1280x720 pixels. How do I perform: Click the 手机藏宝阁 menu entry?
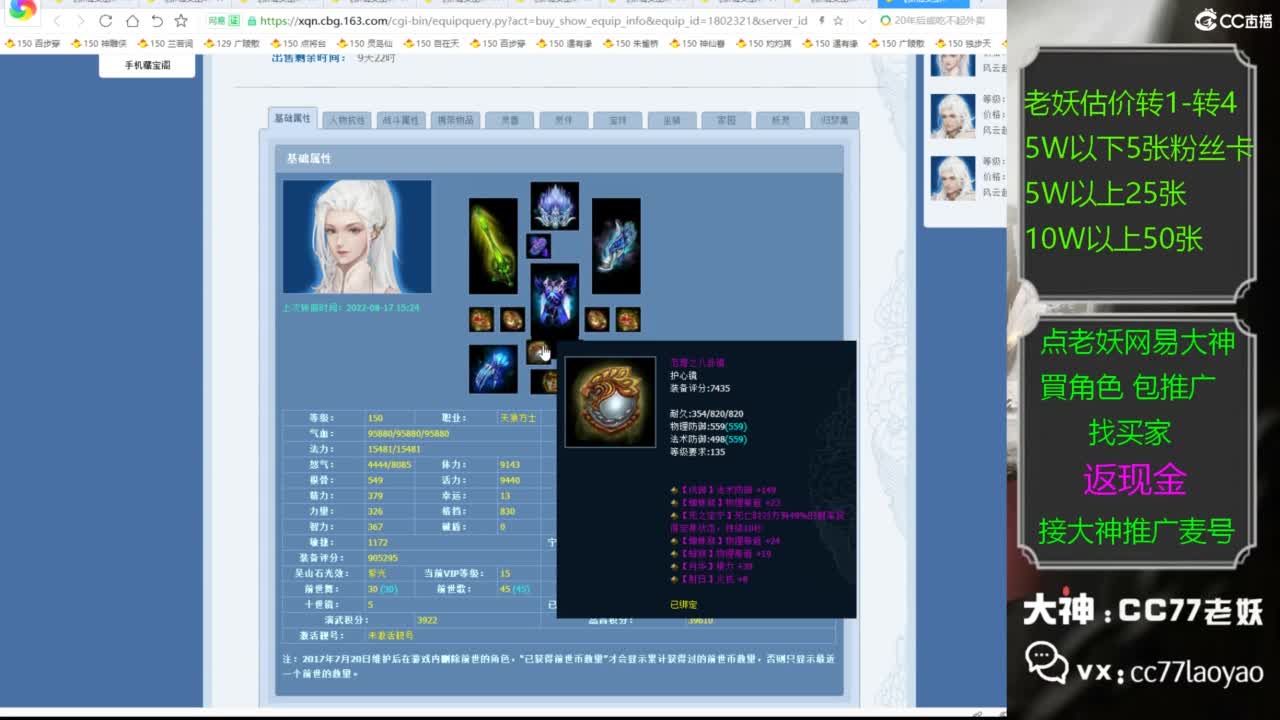pos(147,65)
